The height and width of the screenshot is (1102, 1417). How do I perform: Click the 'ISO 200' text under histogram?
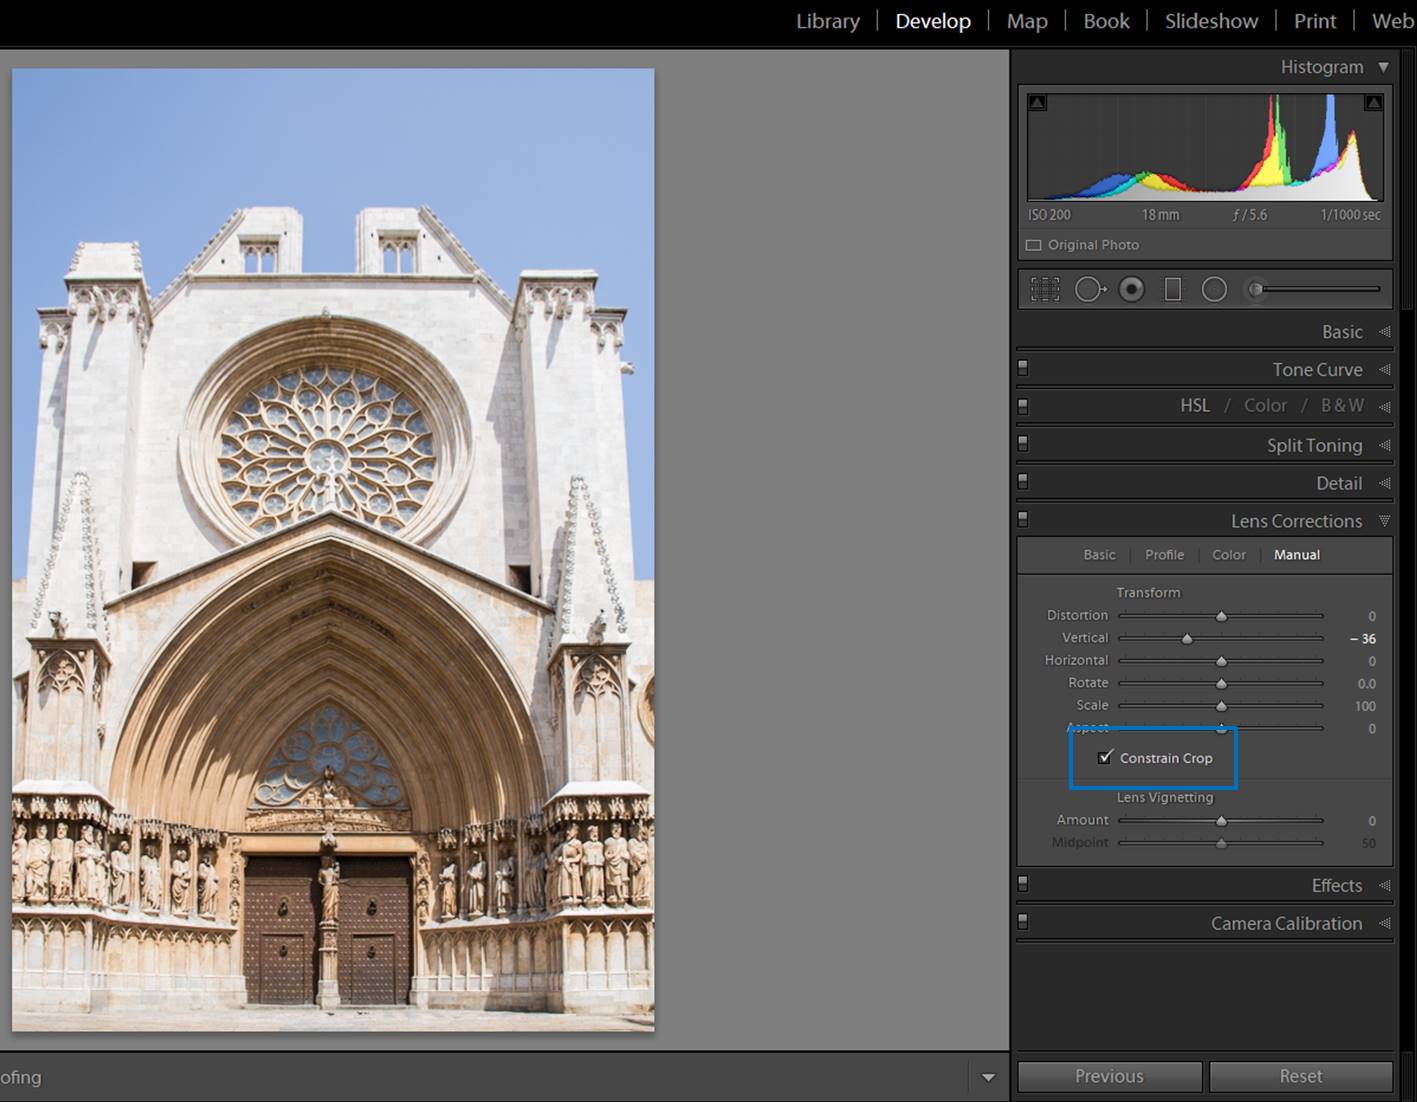click(x=1049, y=215)
